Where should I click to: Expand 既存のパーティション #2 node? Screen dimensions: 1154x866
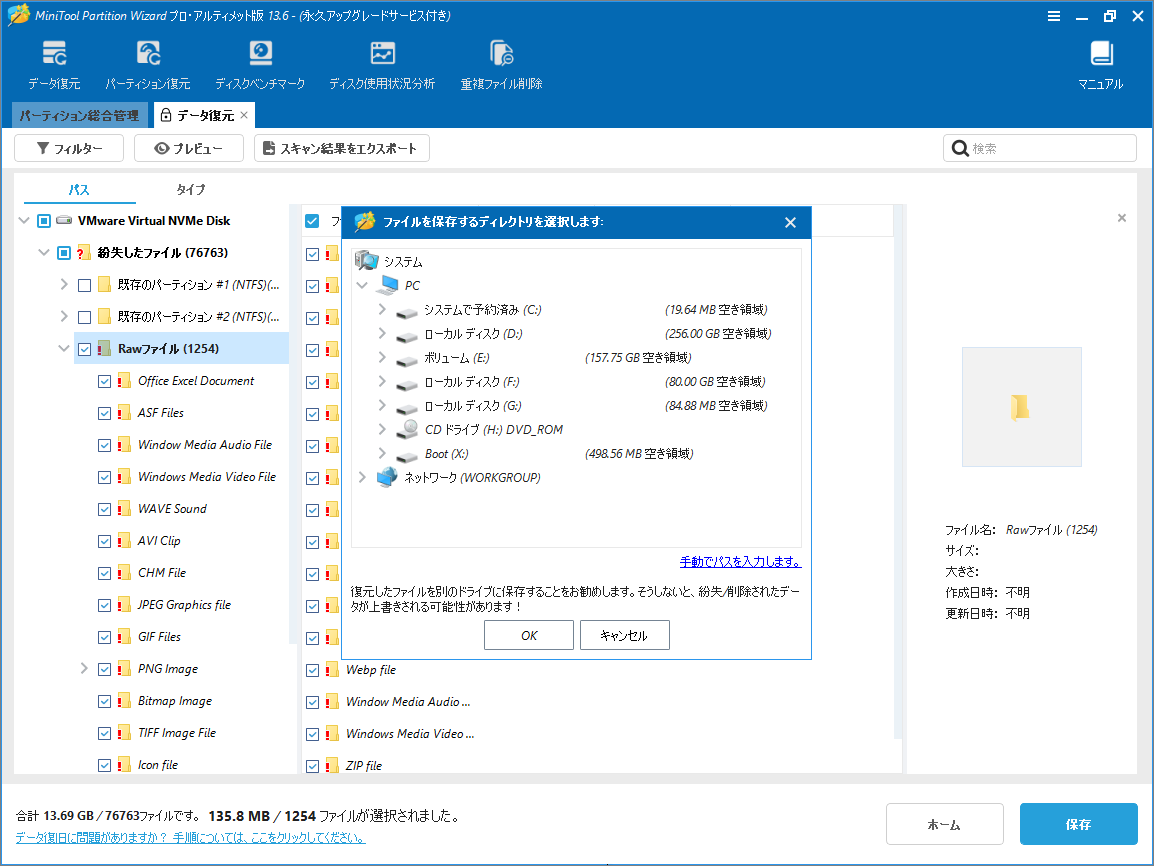[64, 316]
